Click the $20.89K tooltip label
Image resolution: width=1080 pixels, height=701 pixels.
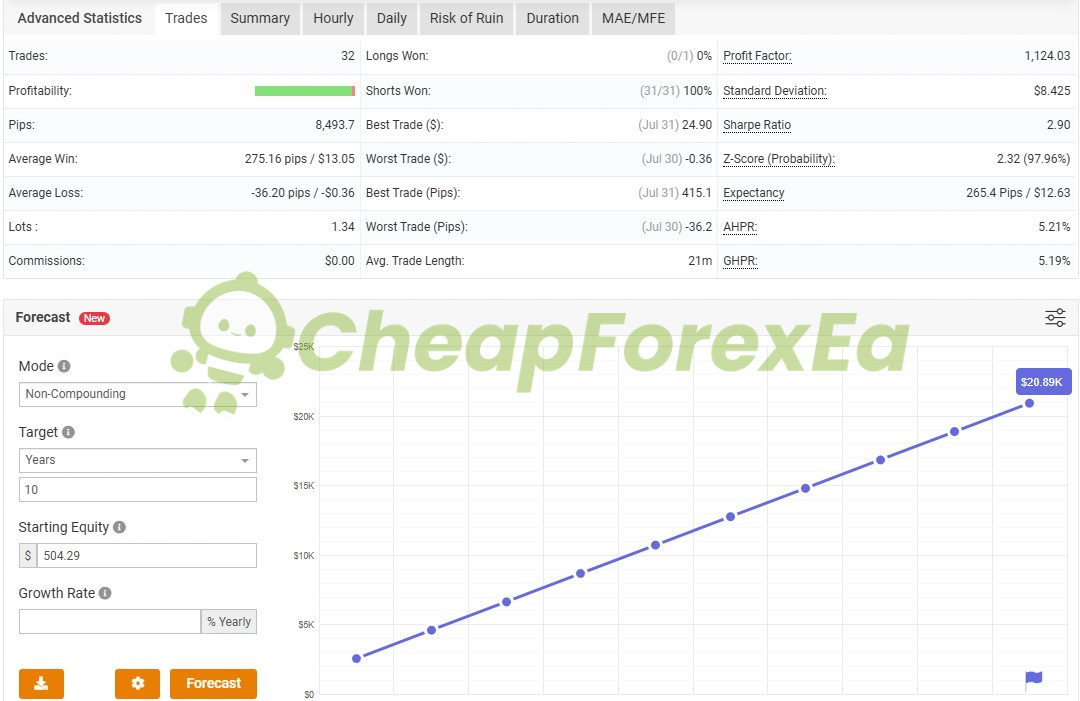pyautogui.click(x=1043, y=382)
